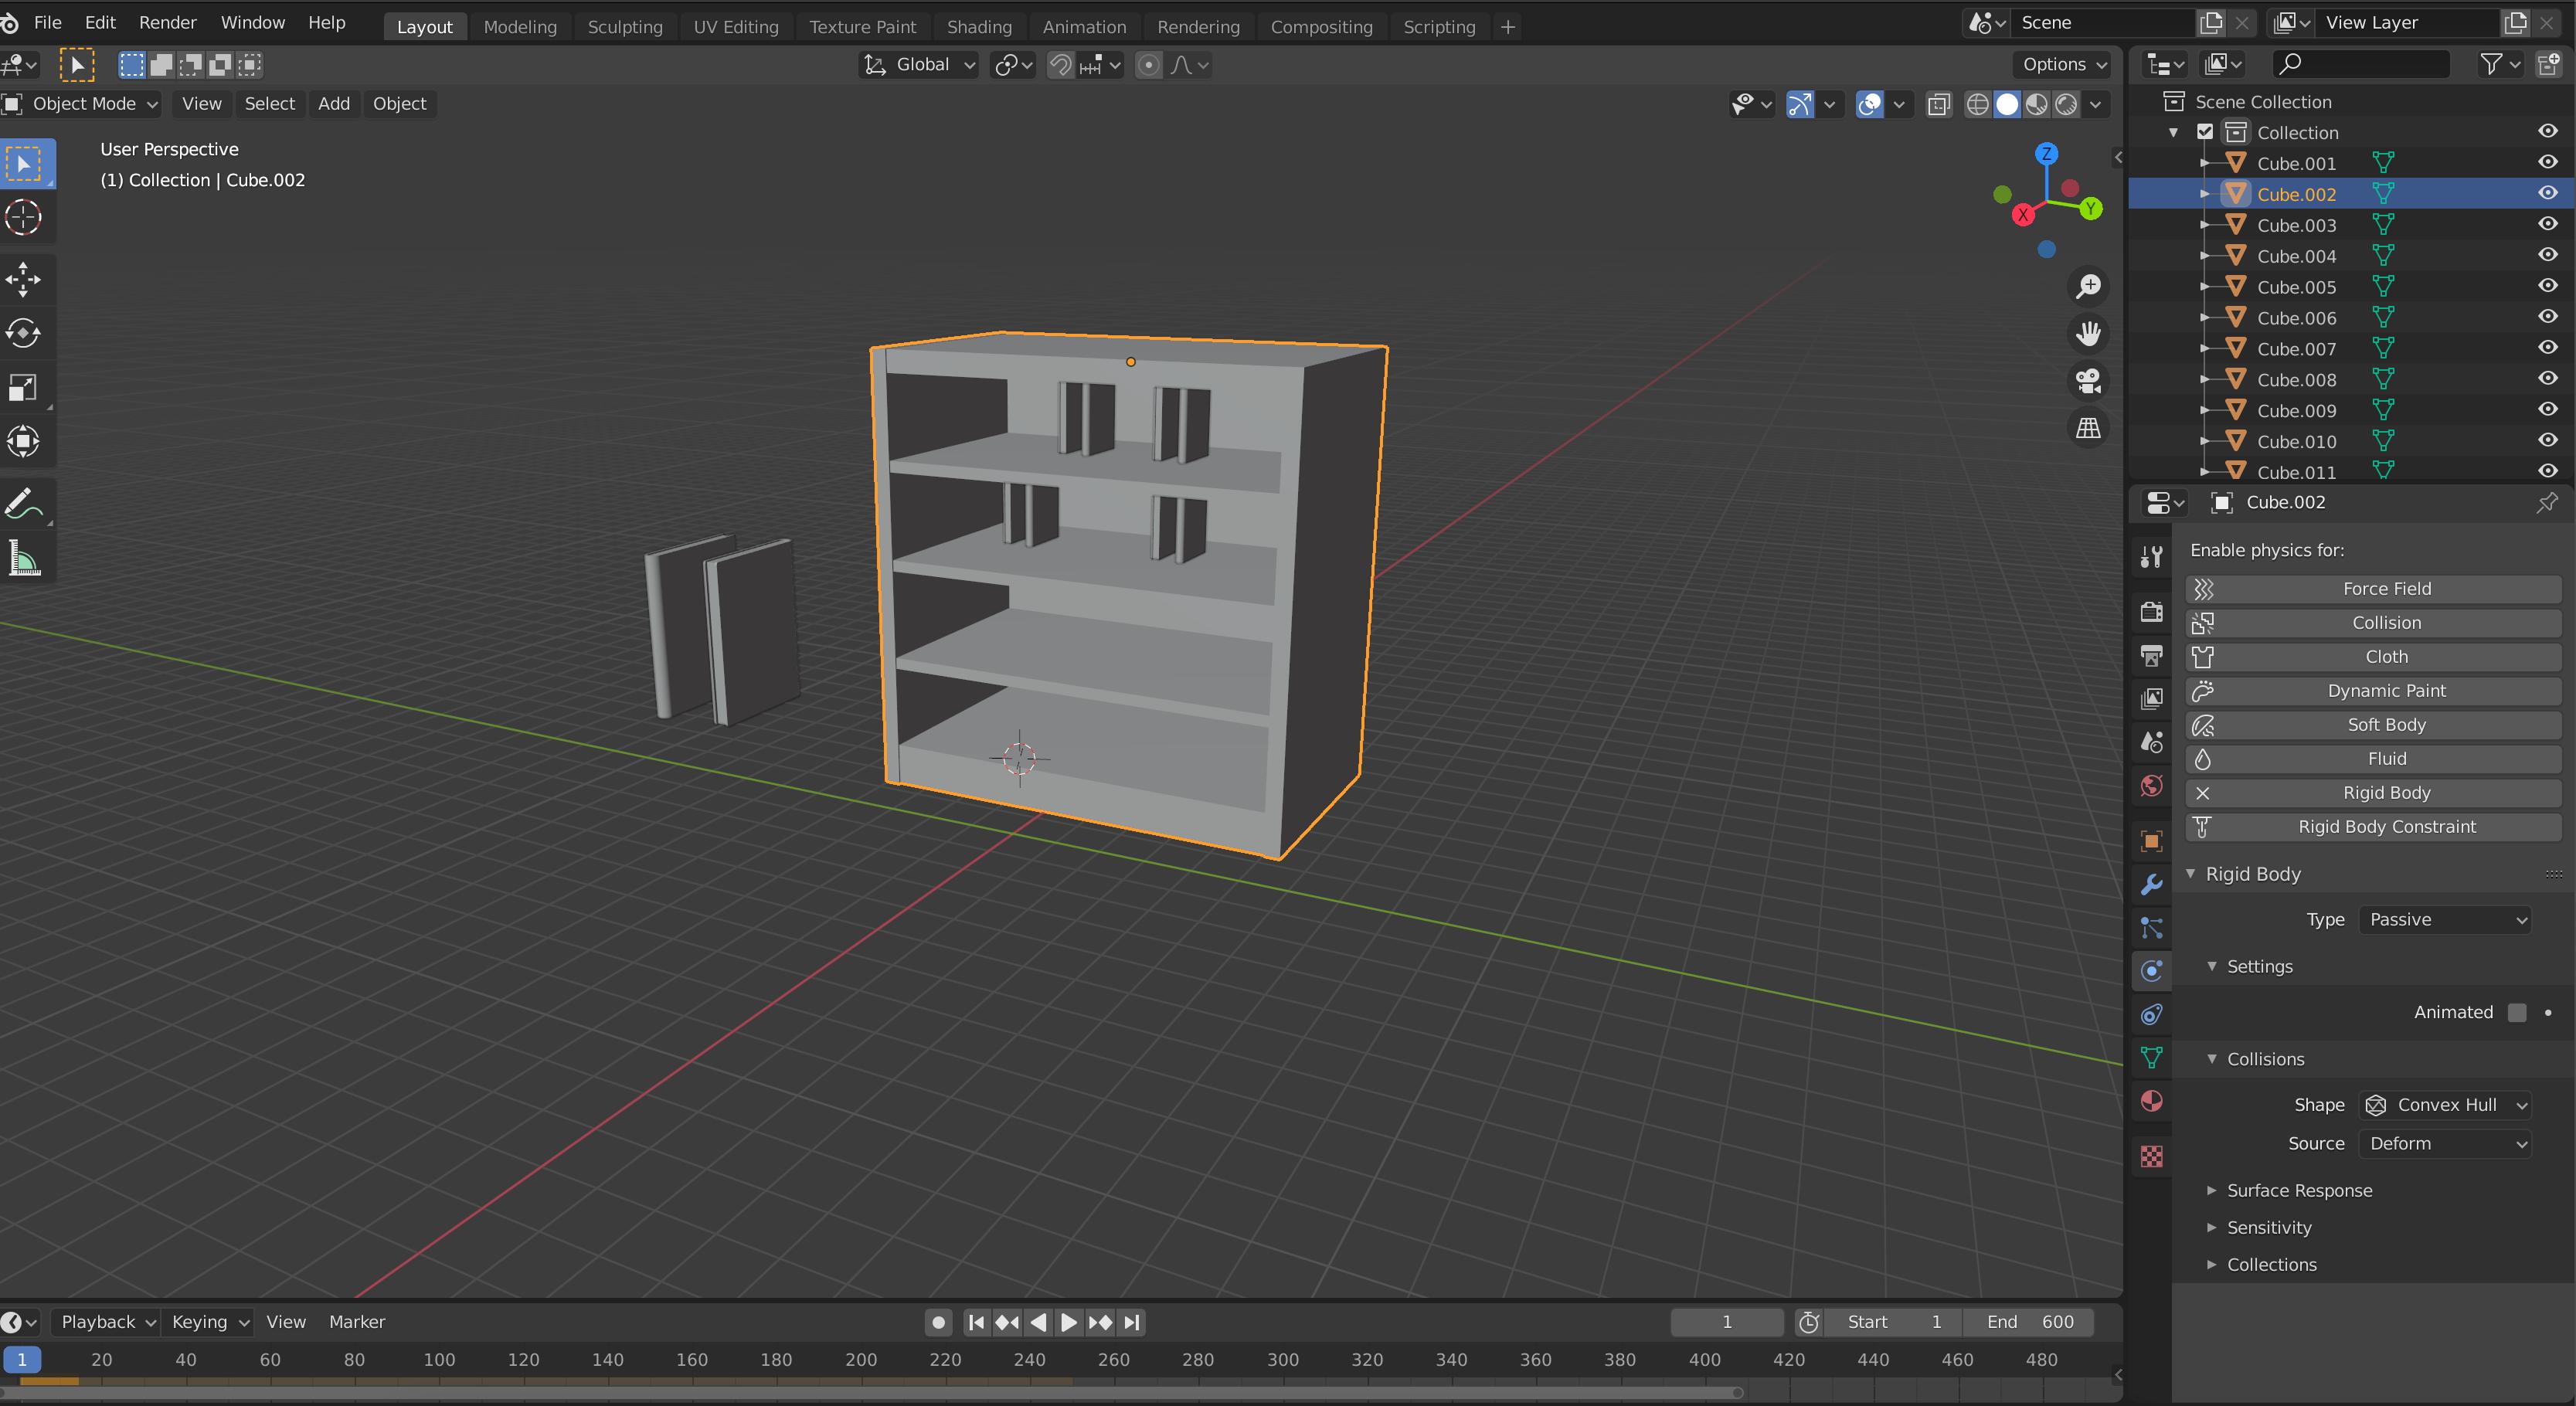Enable Force Field physics
This screenshot has height=1406, width=2576.
pos(2373,589)
